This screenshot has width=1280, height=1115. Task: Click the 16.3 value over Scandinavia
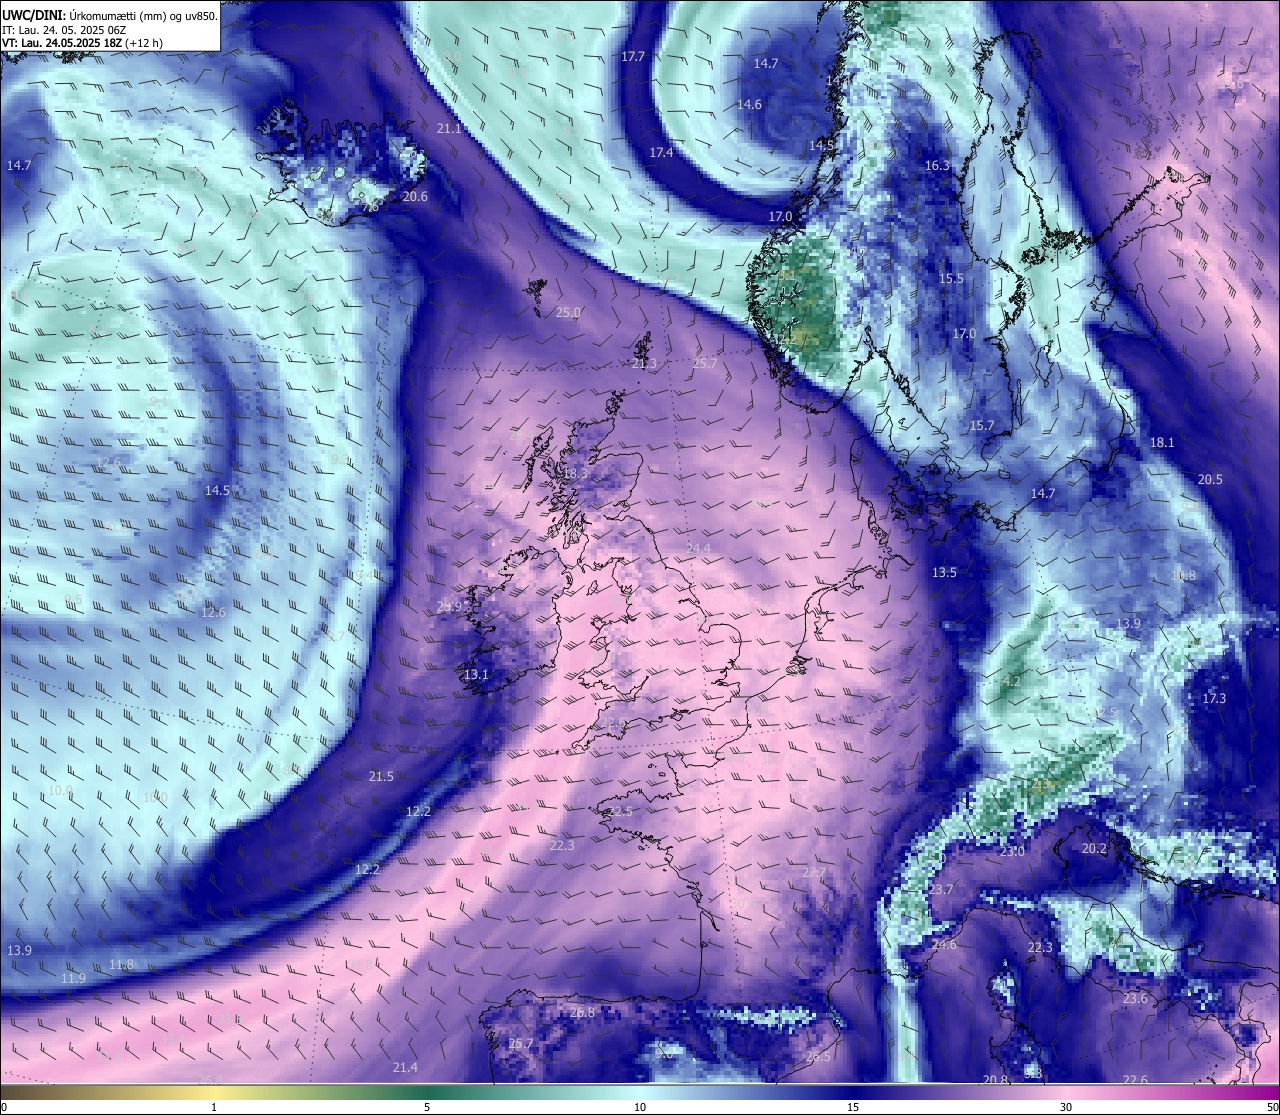pos(937,166)
